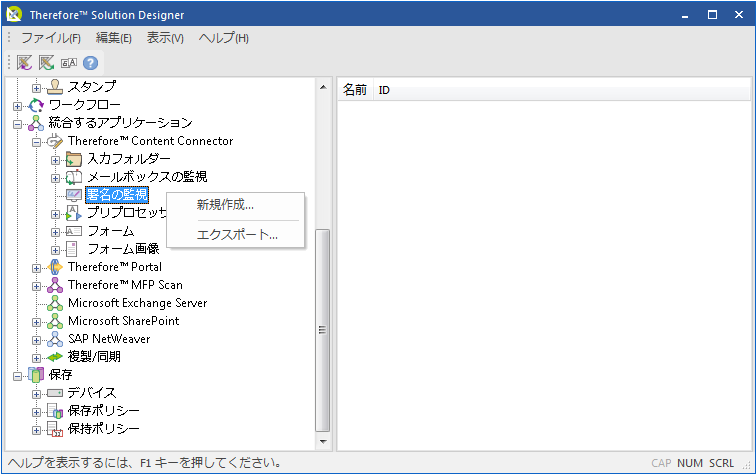756x474 pixels.
Task: Expand the 複製/同期 node
Action: [x=36, y=358]
